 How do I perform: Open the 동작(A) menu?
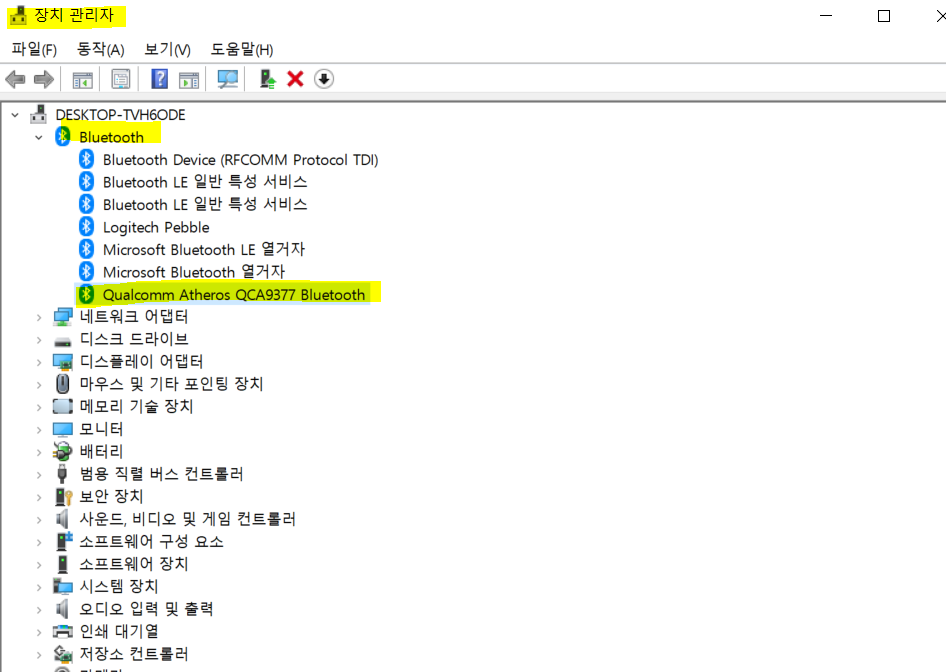pyautogui.click(x=101, y=49)
